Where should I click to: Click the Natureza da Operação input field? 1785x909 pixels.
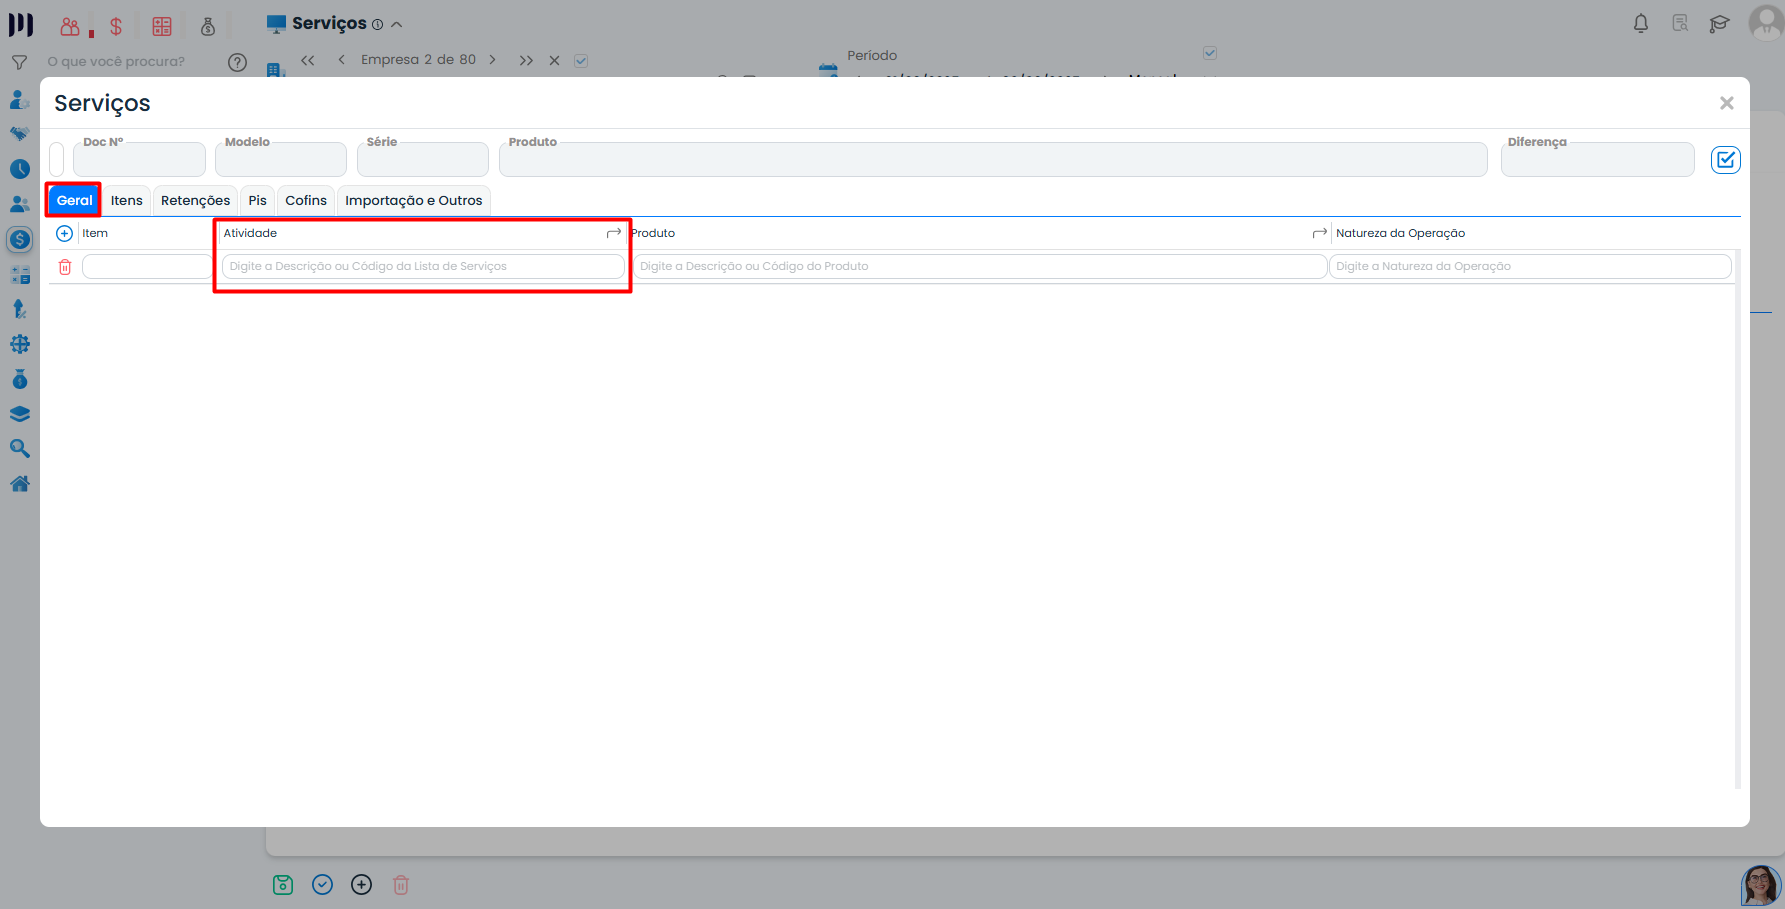(x=1529, y=266)
